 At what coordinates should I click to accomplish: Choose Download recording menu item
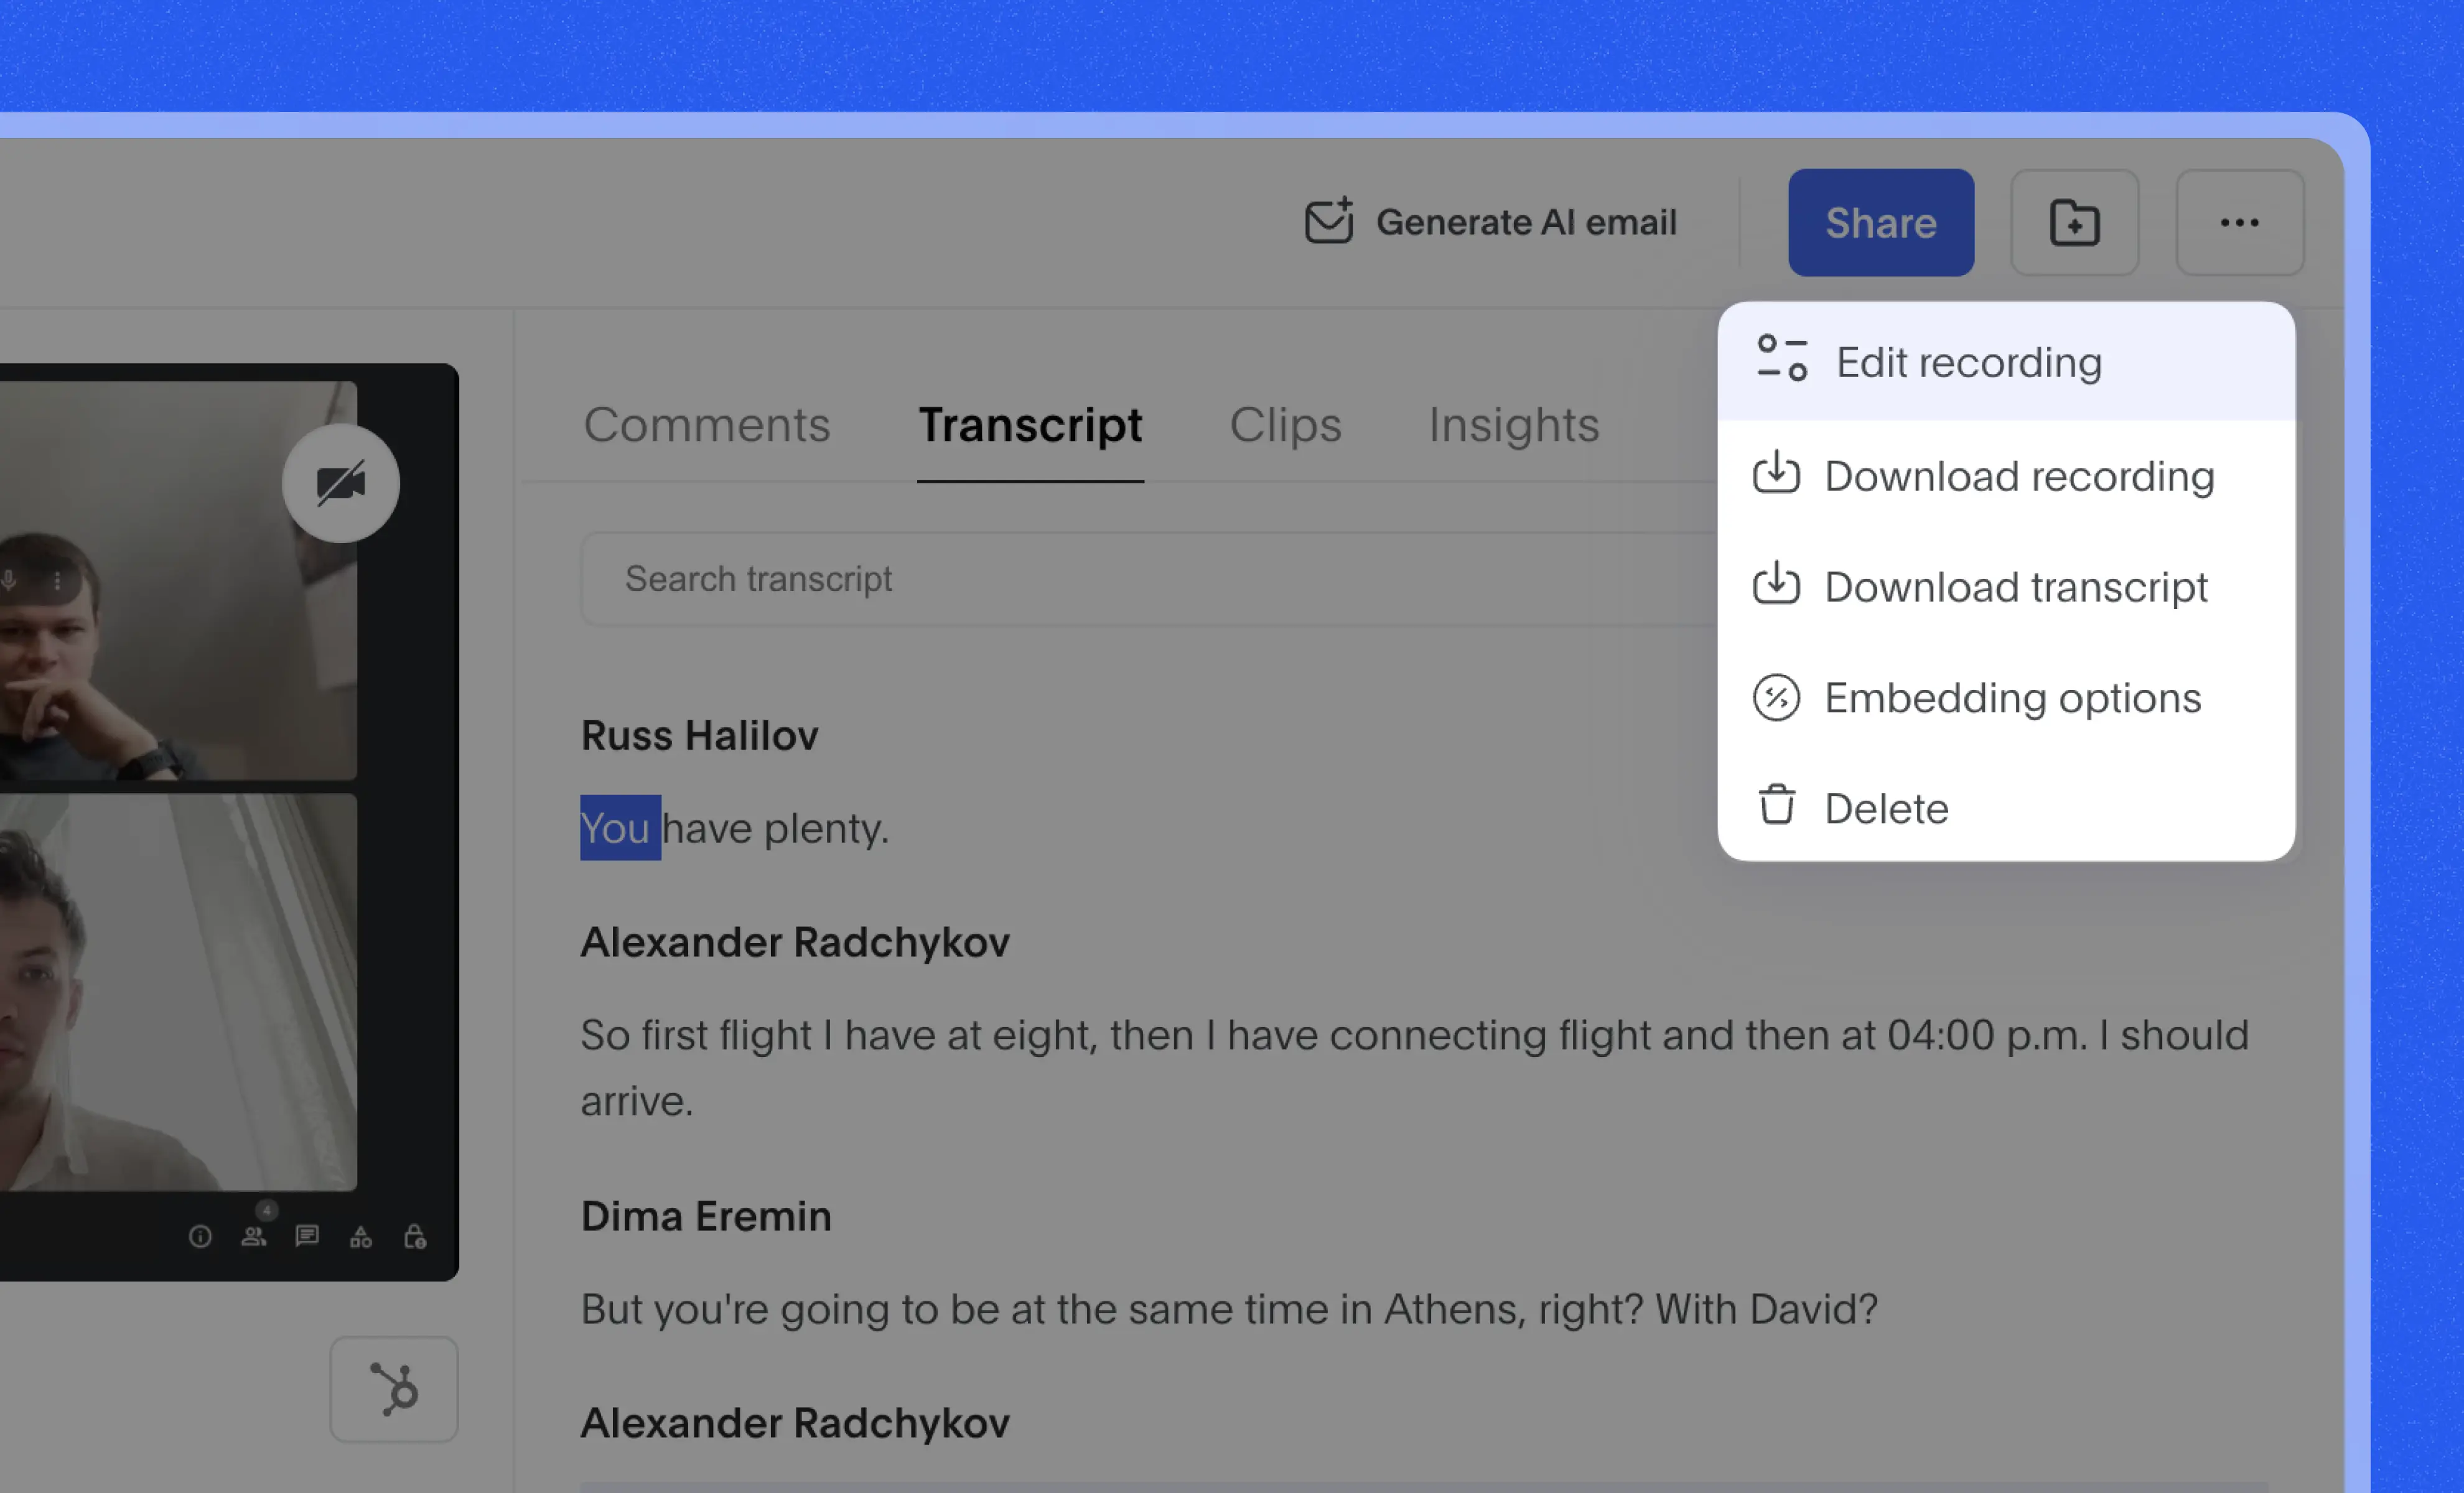[2018, 476]
